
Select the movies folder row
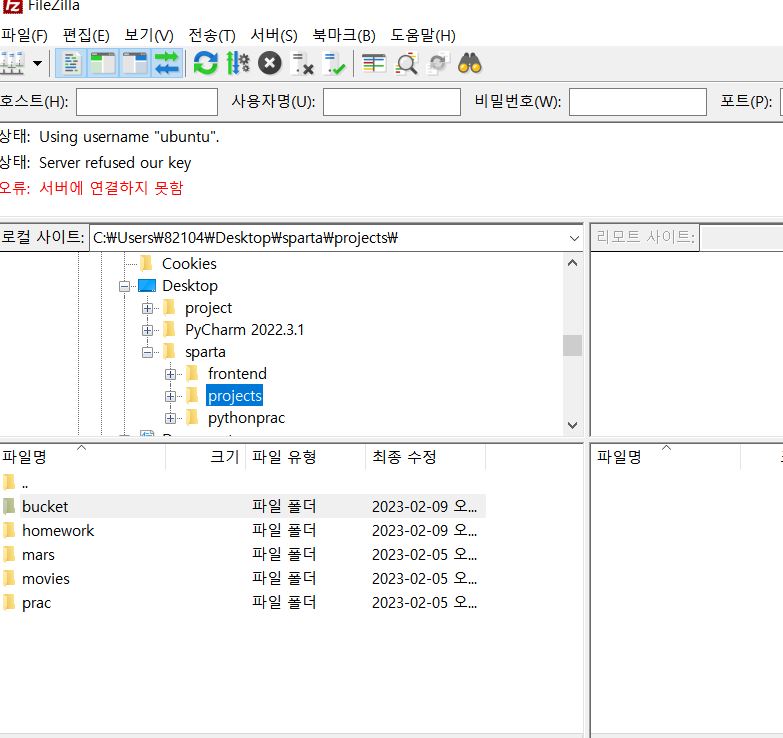pyautogui.click(x=243, y=578)
